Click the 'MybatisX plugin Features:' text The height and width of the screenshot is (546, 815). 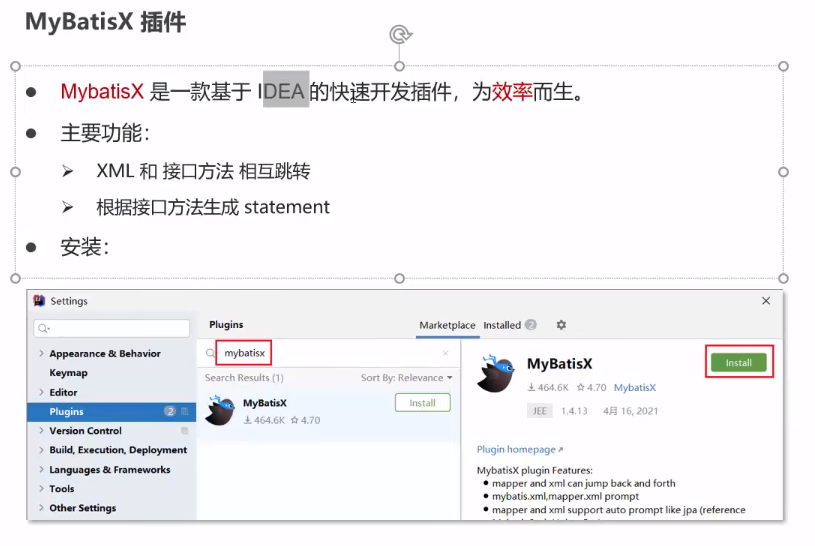534,470
